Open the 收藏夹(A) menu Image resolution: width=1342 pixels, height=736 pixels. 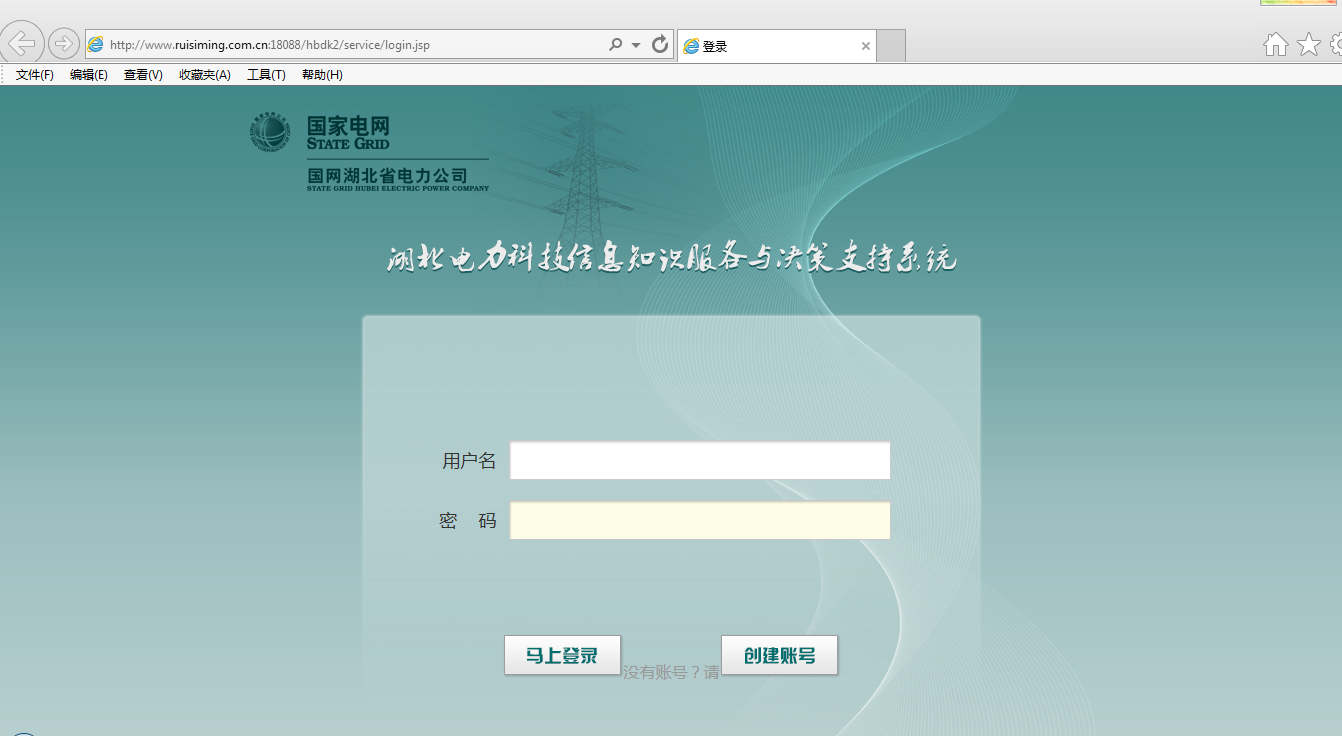click(x=205, y=75)
